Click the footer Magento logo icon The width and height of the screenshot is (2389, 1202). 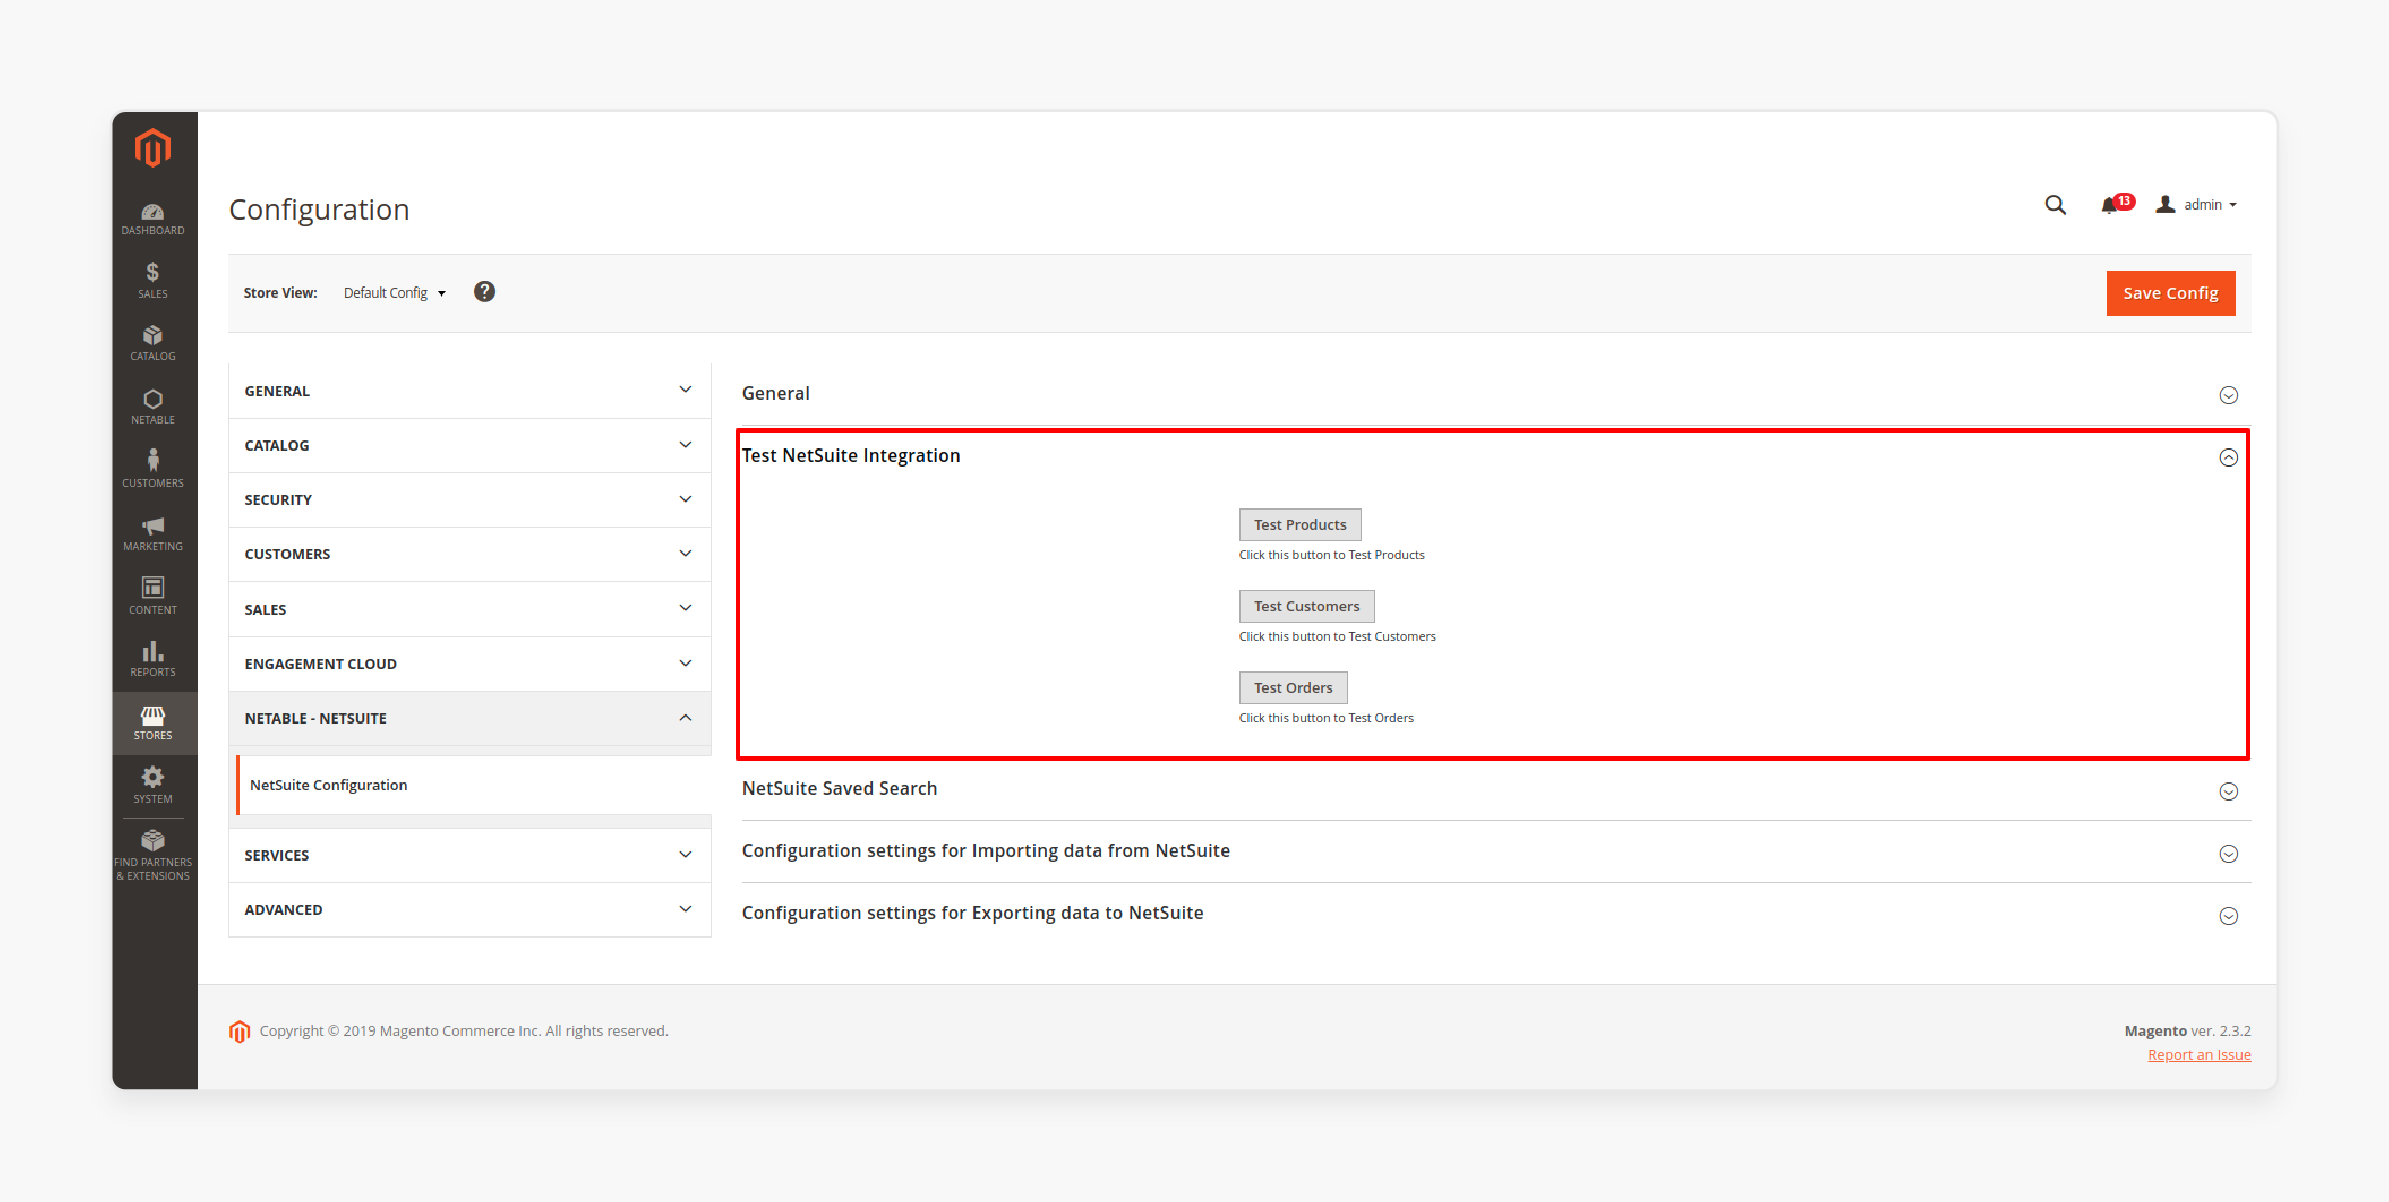(239, 1031)
